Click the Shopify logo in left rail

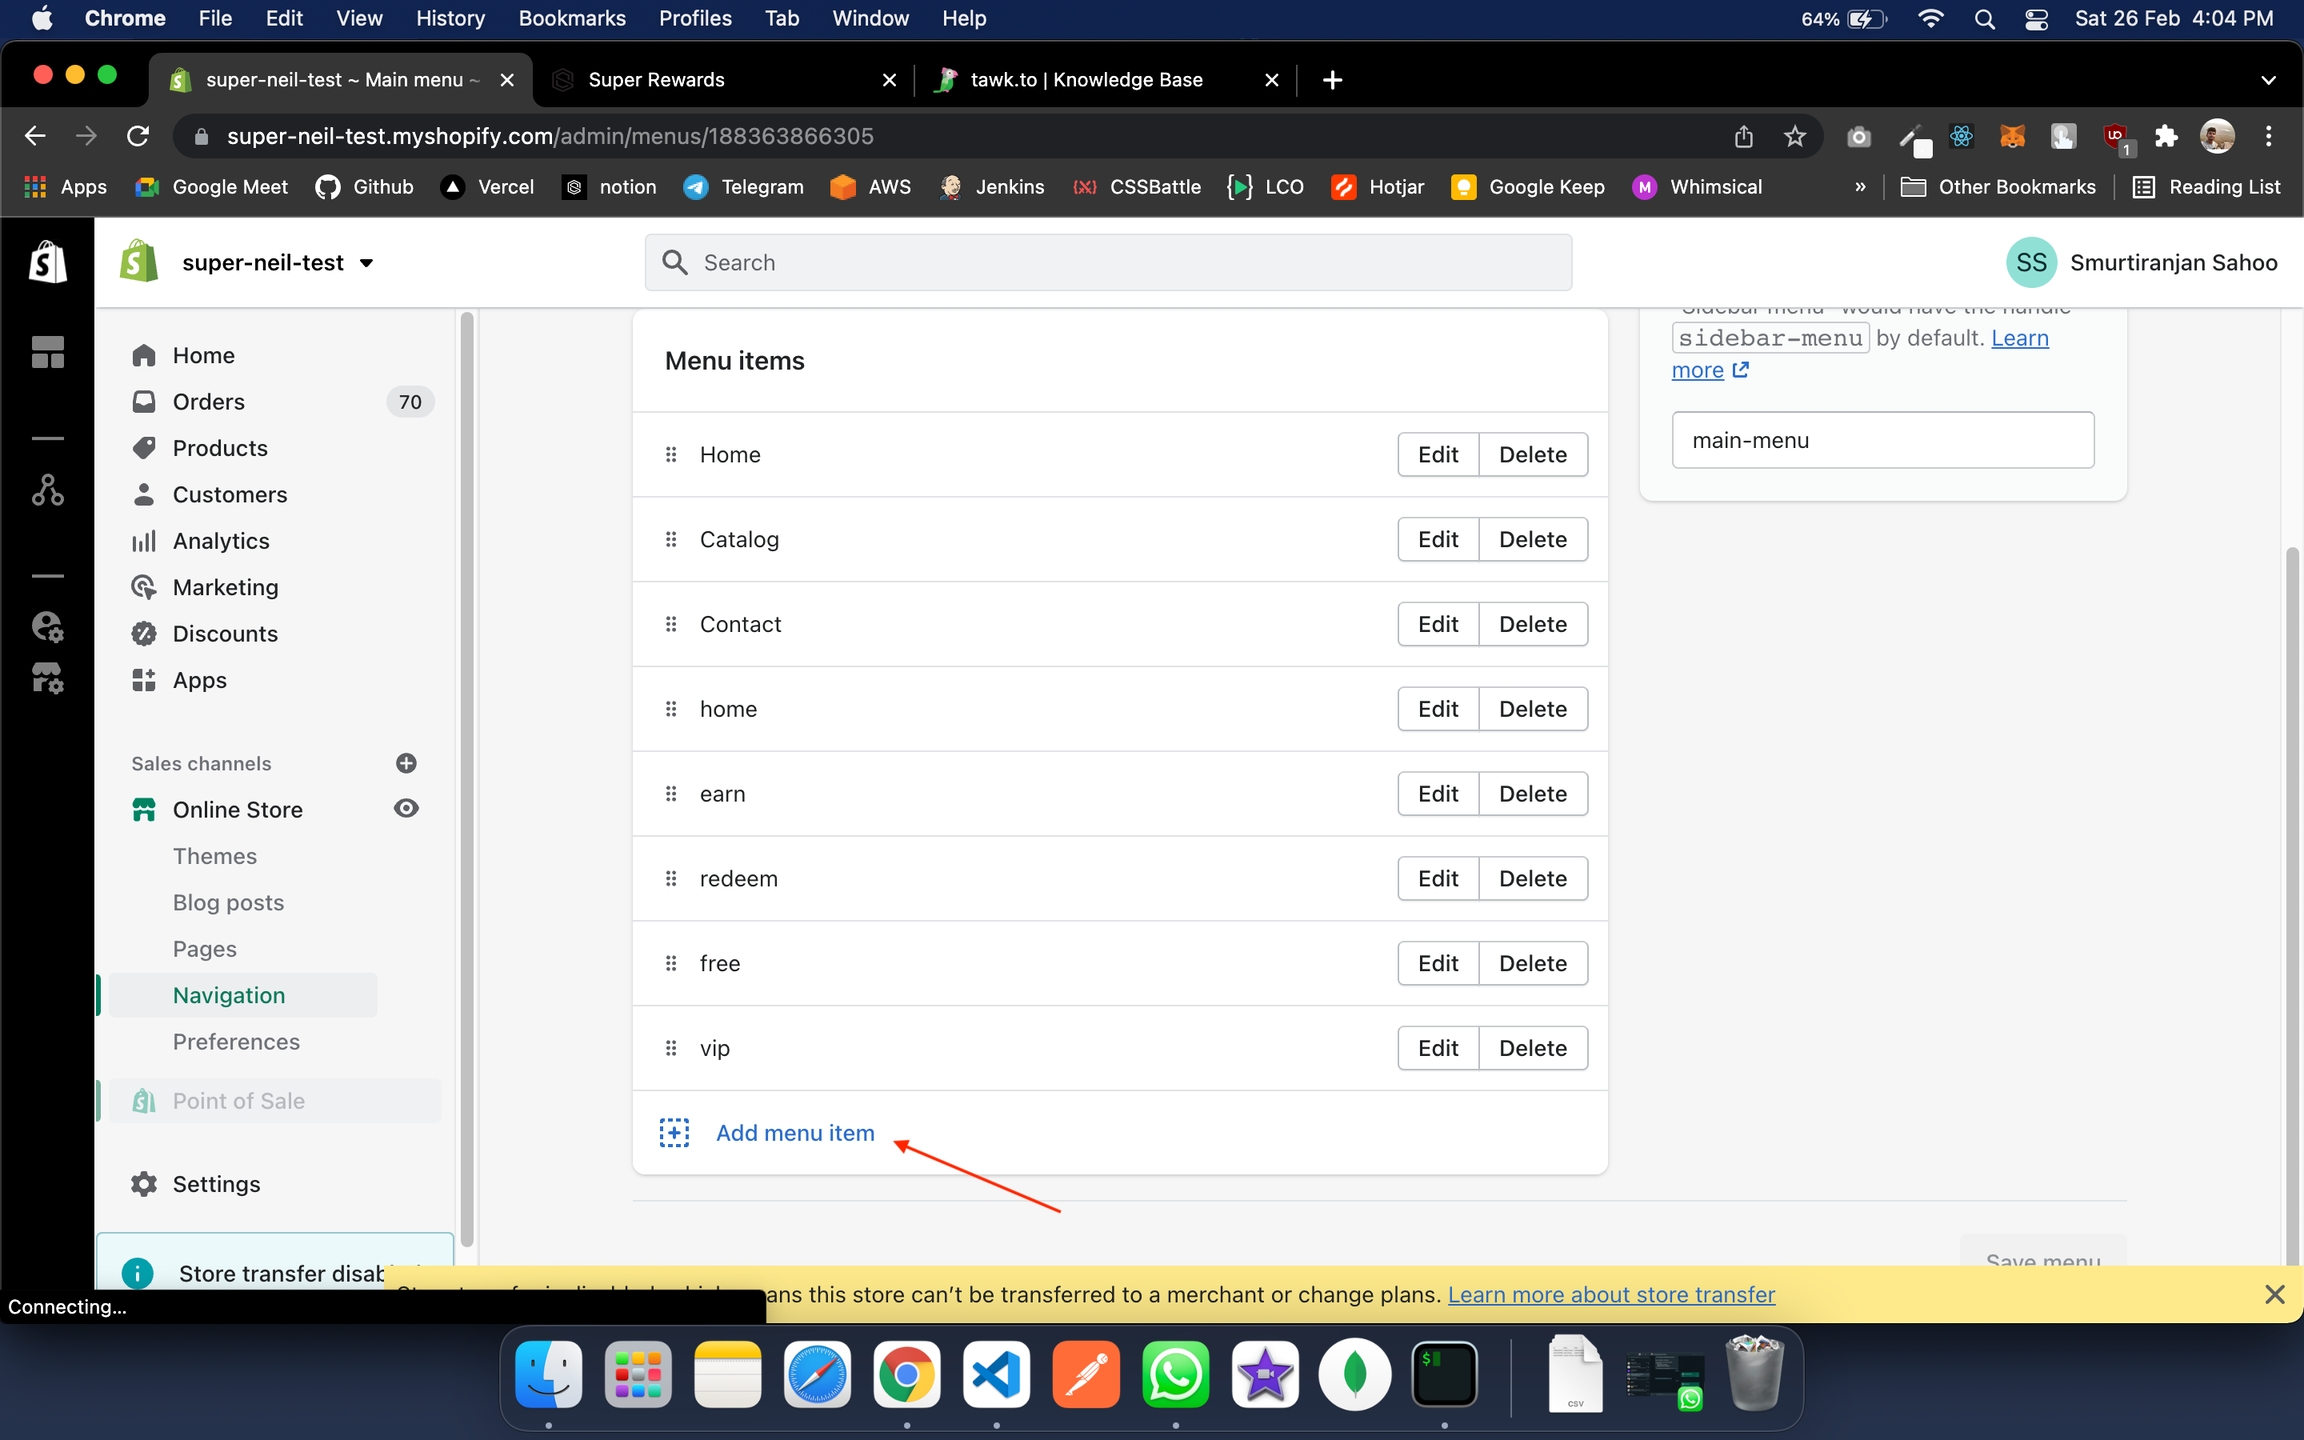pyautogui.click(x=47, y=263)
